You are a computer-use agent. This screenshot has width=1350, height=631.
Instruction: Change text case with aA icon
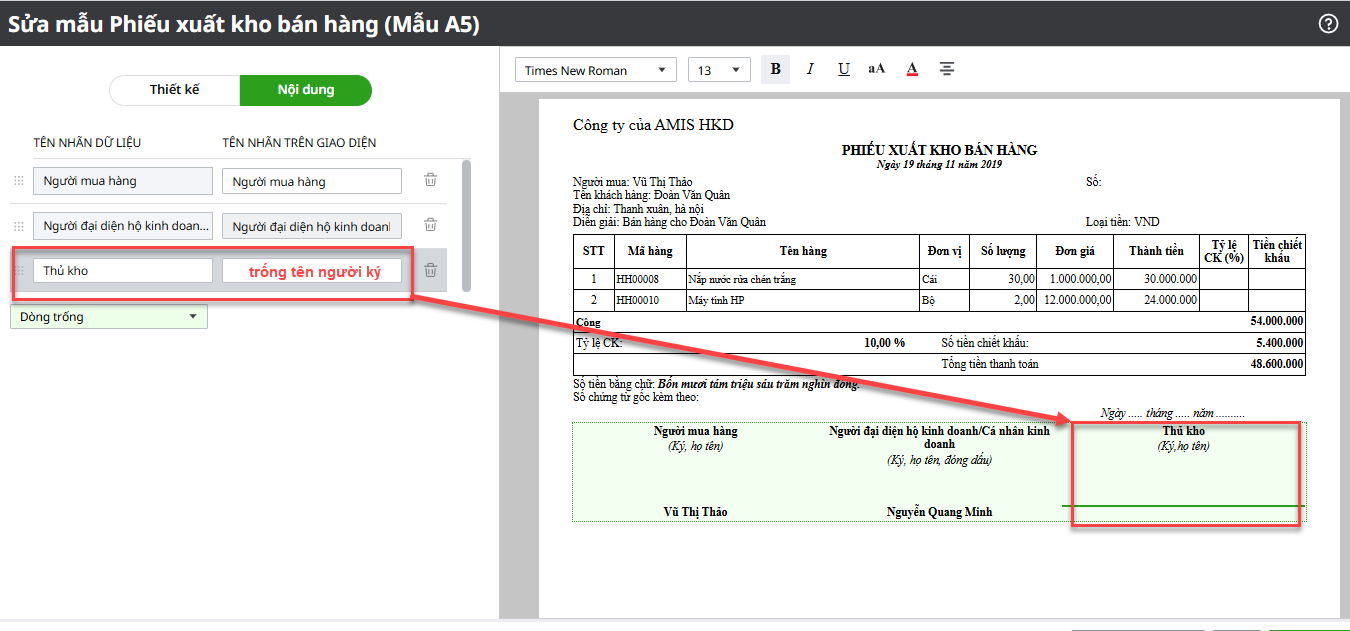pyautogui.click(x=877, y=69)
